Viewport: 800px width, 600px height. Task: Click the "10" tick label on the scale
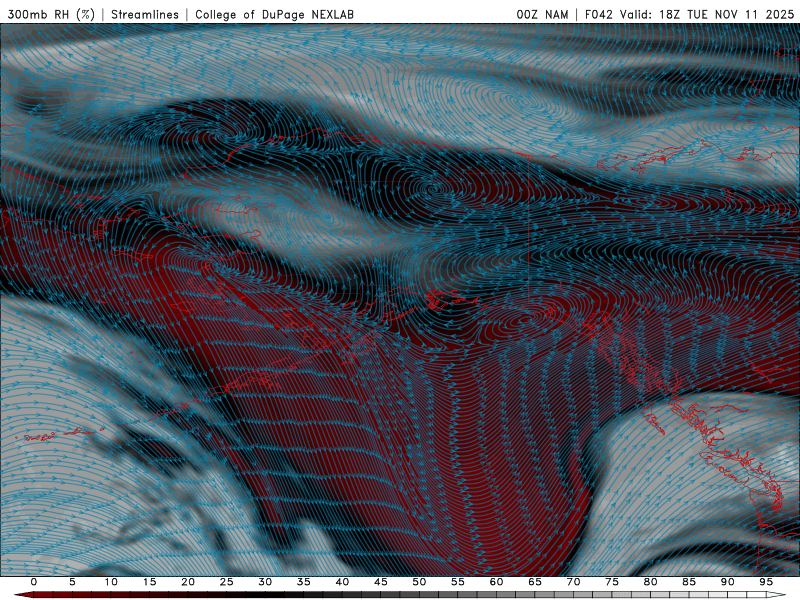tap(111, 582)
